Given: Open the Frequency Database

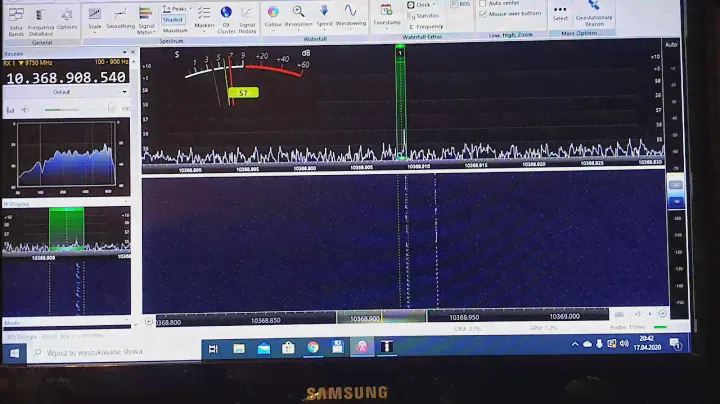Looking at the screenshot, I should 41,18.
